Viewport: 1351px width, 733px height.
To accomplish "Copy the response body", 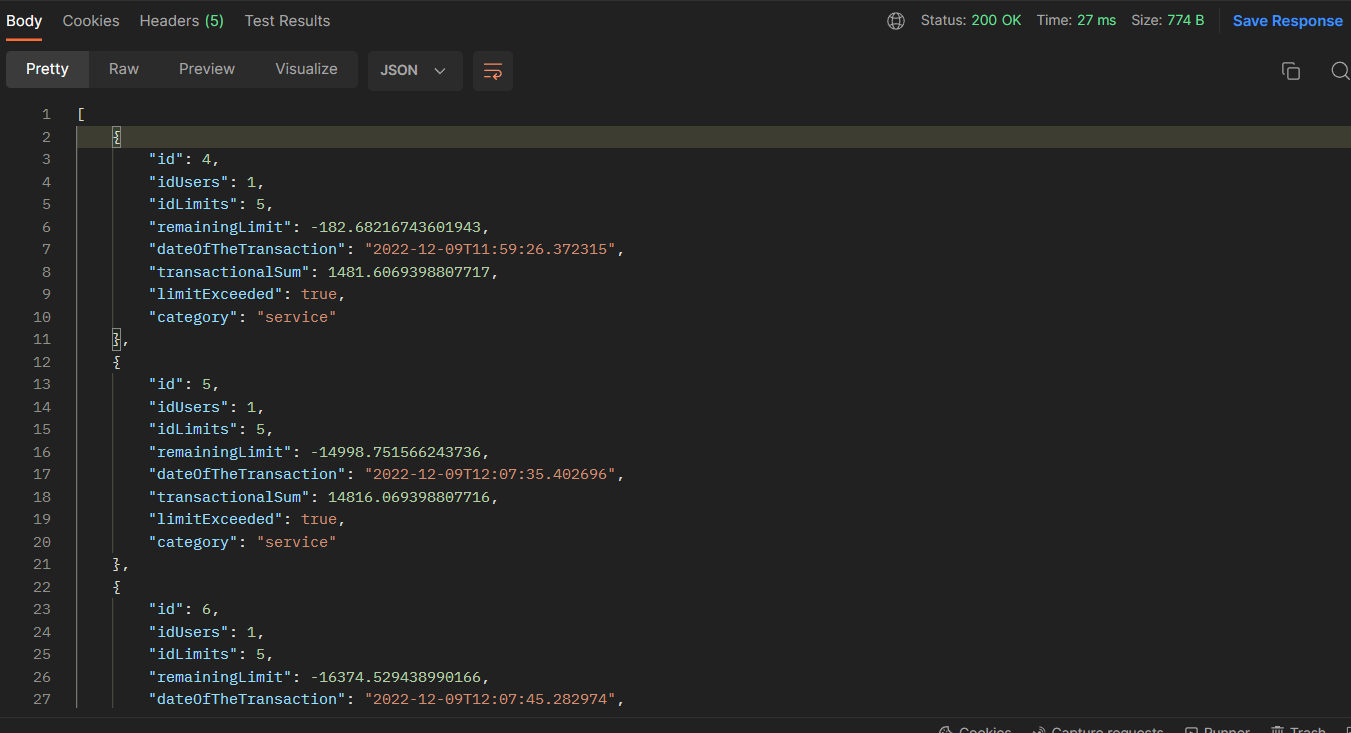I will tap(1291, 71).
